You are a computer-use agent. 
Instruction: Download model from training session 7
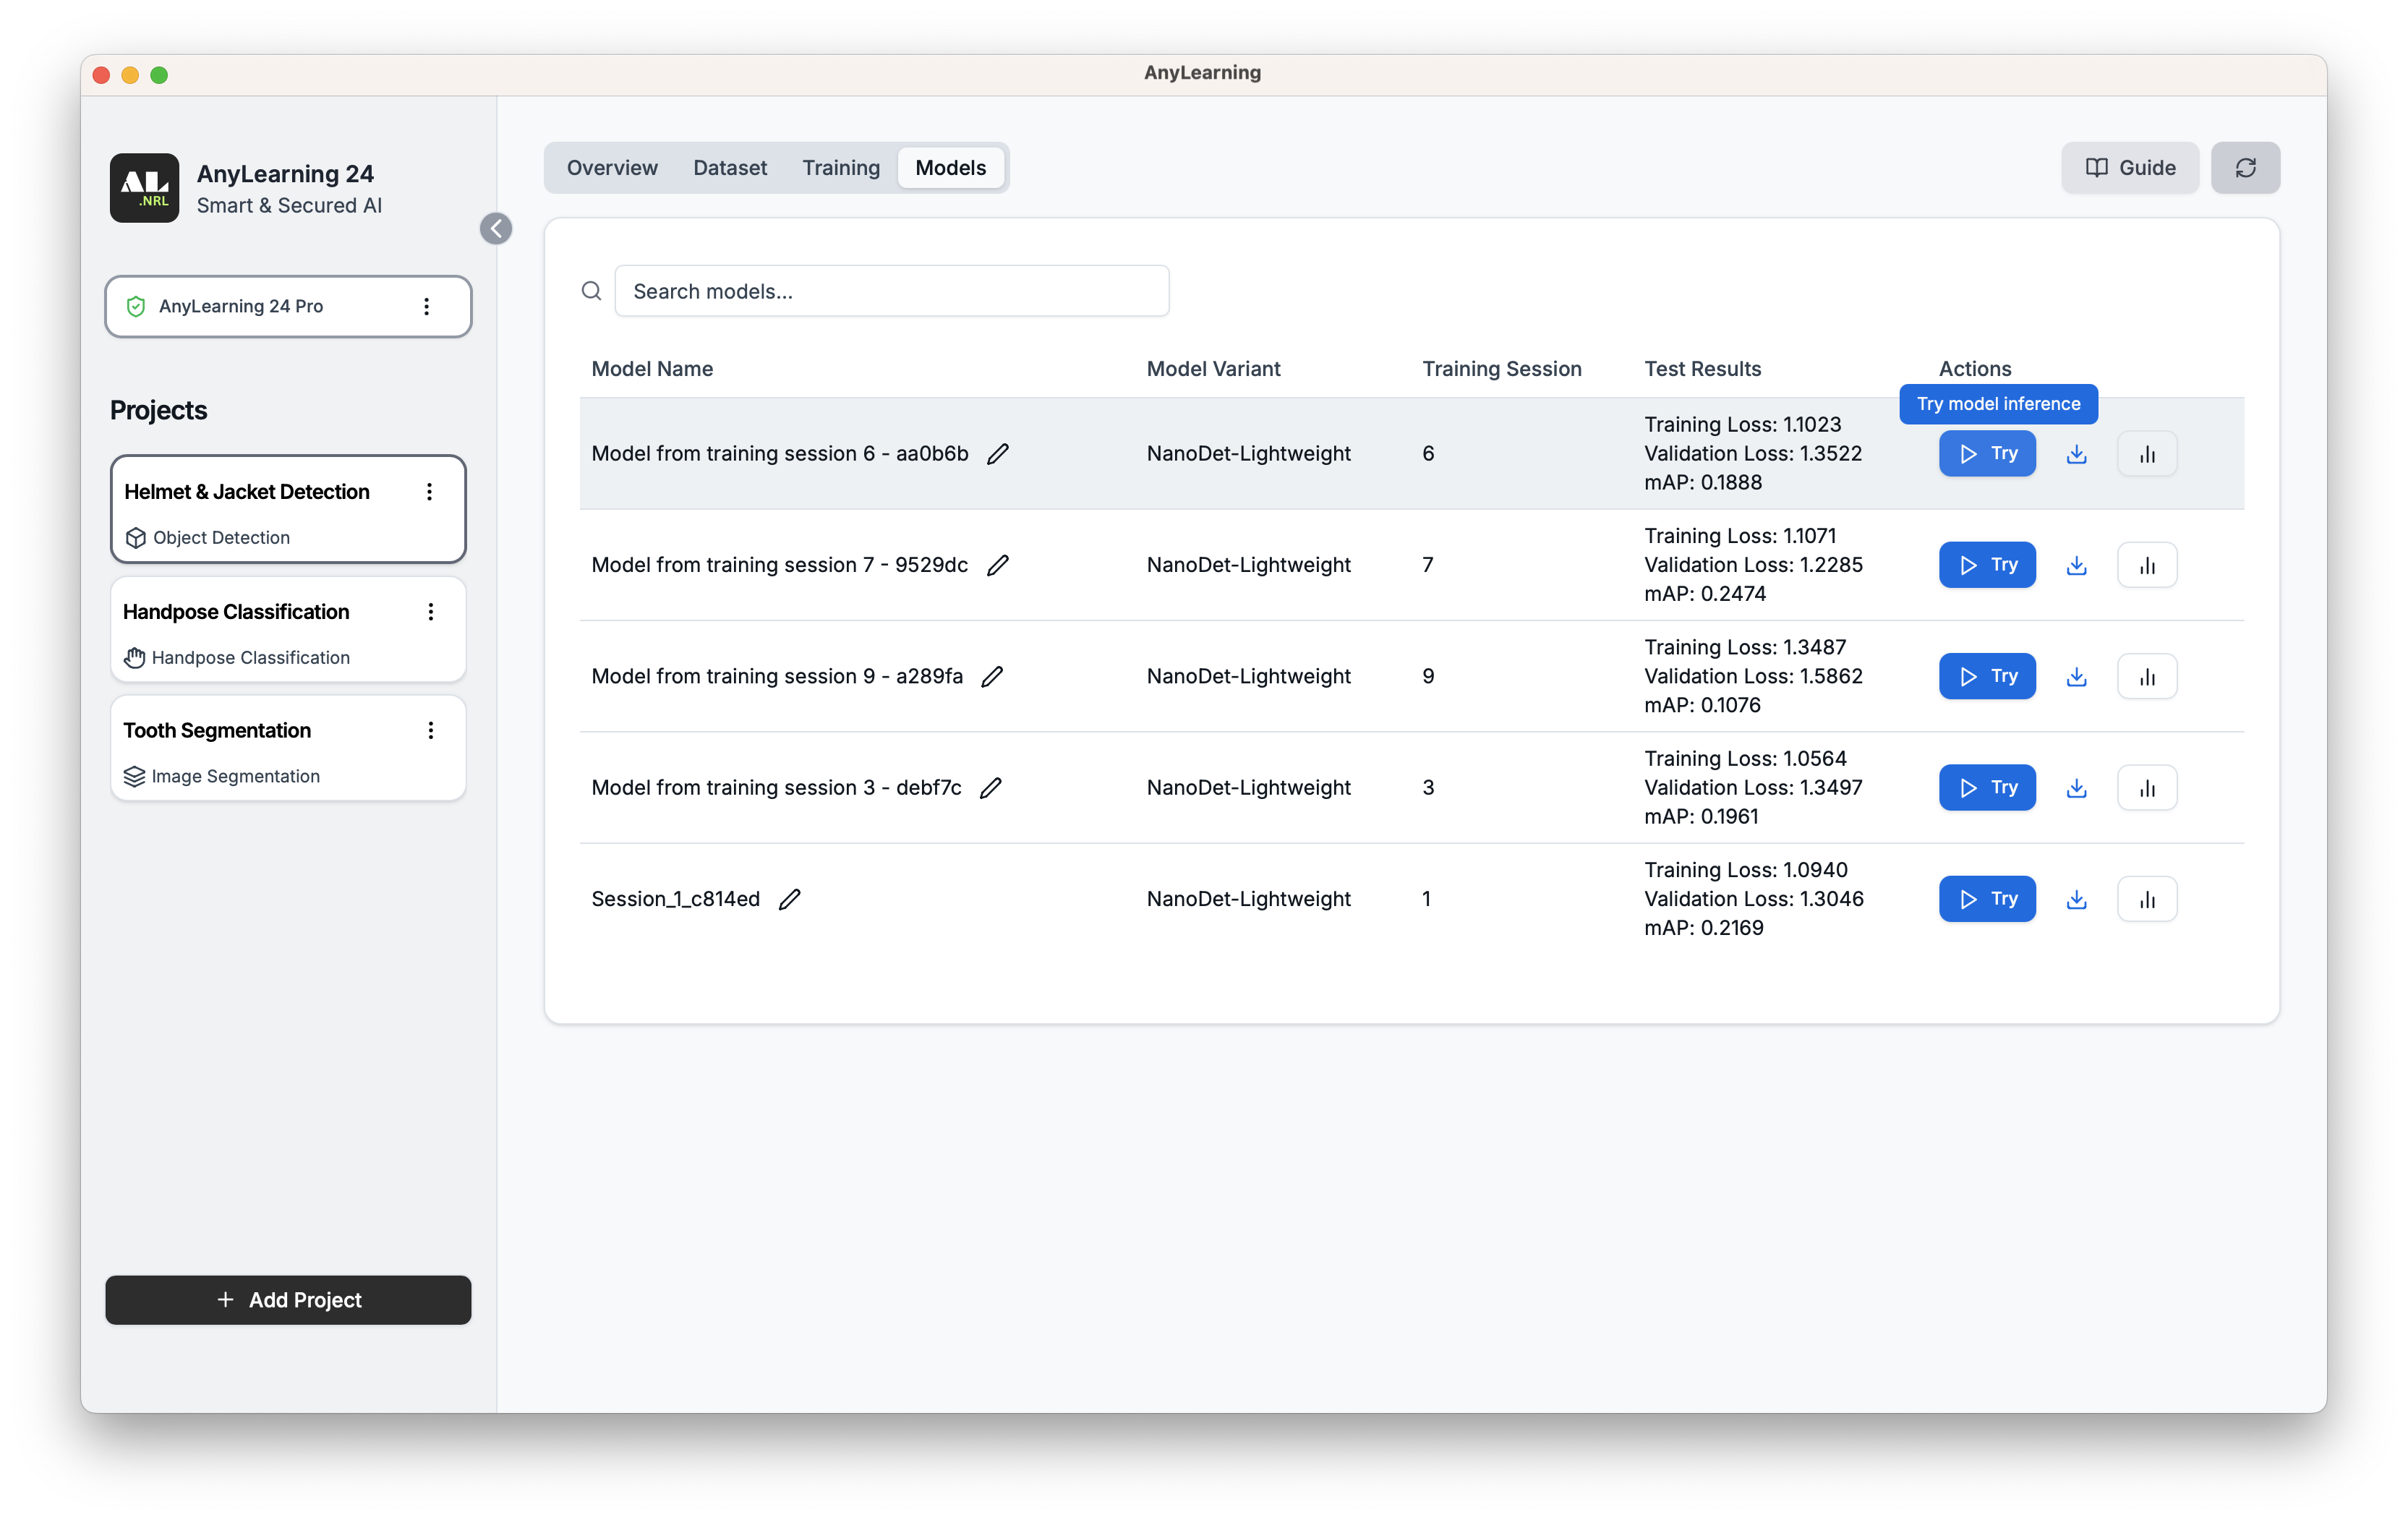[x=2076, y=565]
